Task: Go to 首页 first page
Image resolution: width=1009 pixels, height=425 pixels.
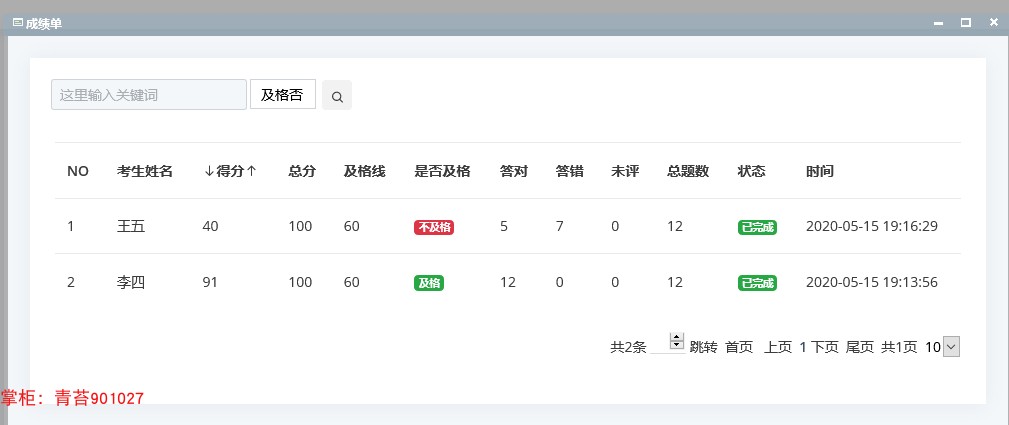Action: pos(739,348)
